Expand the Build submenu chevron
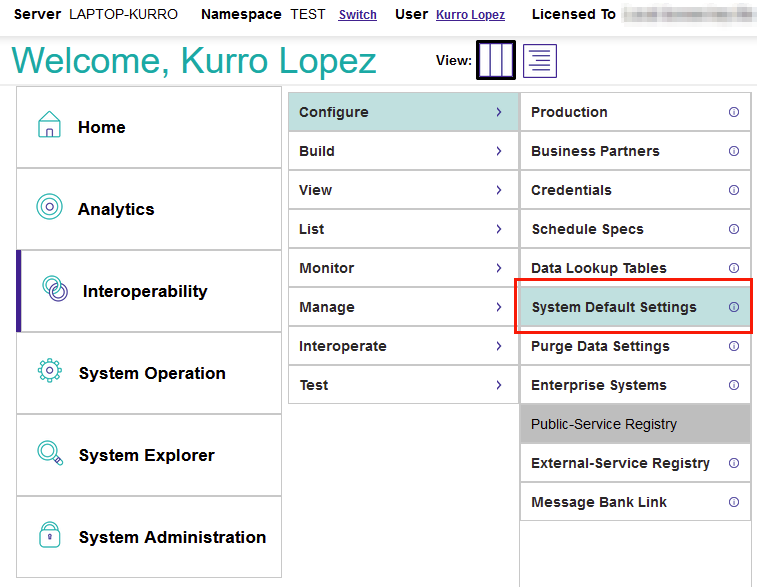757x587 pixels. point(498,151)
